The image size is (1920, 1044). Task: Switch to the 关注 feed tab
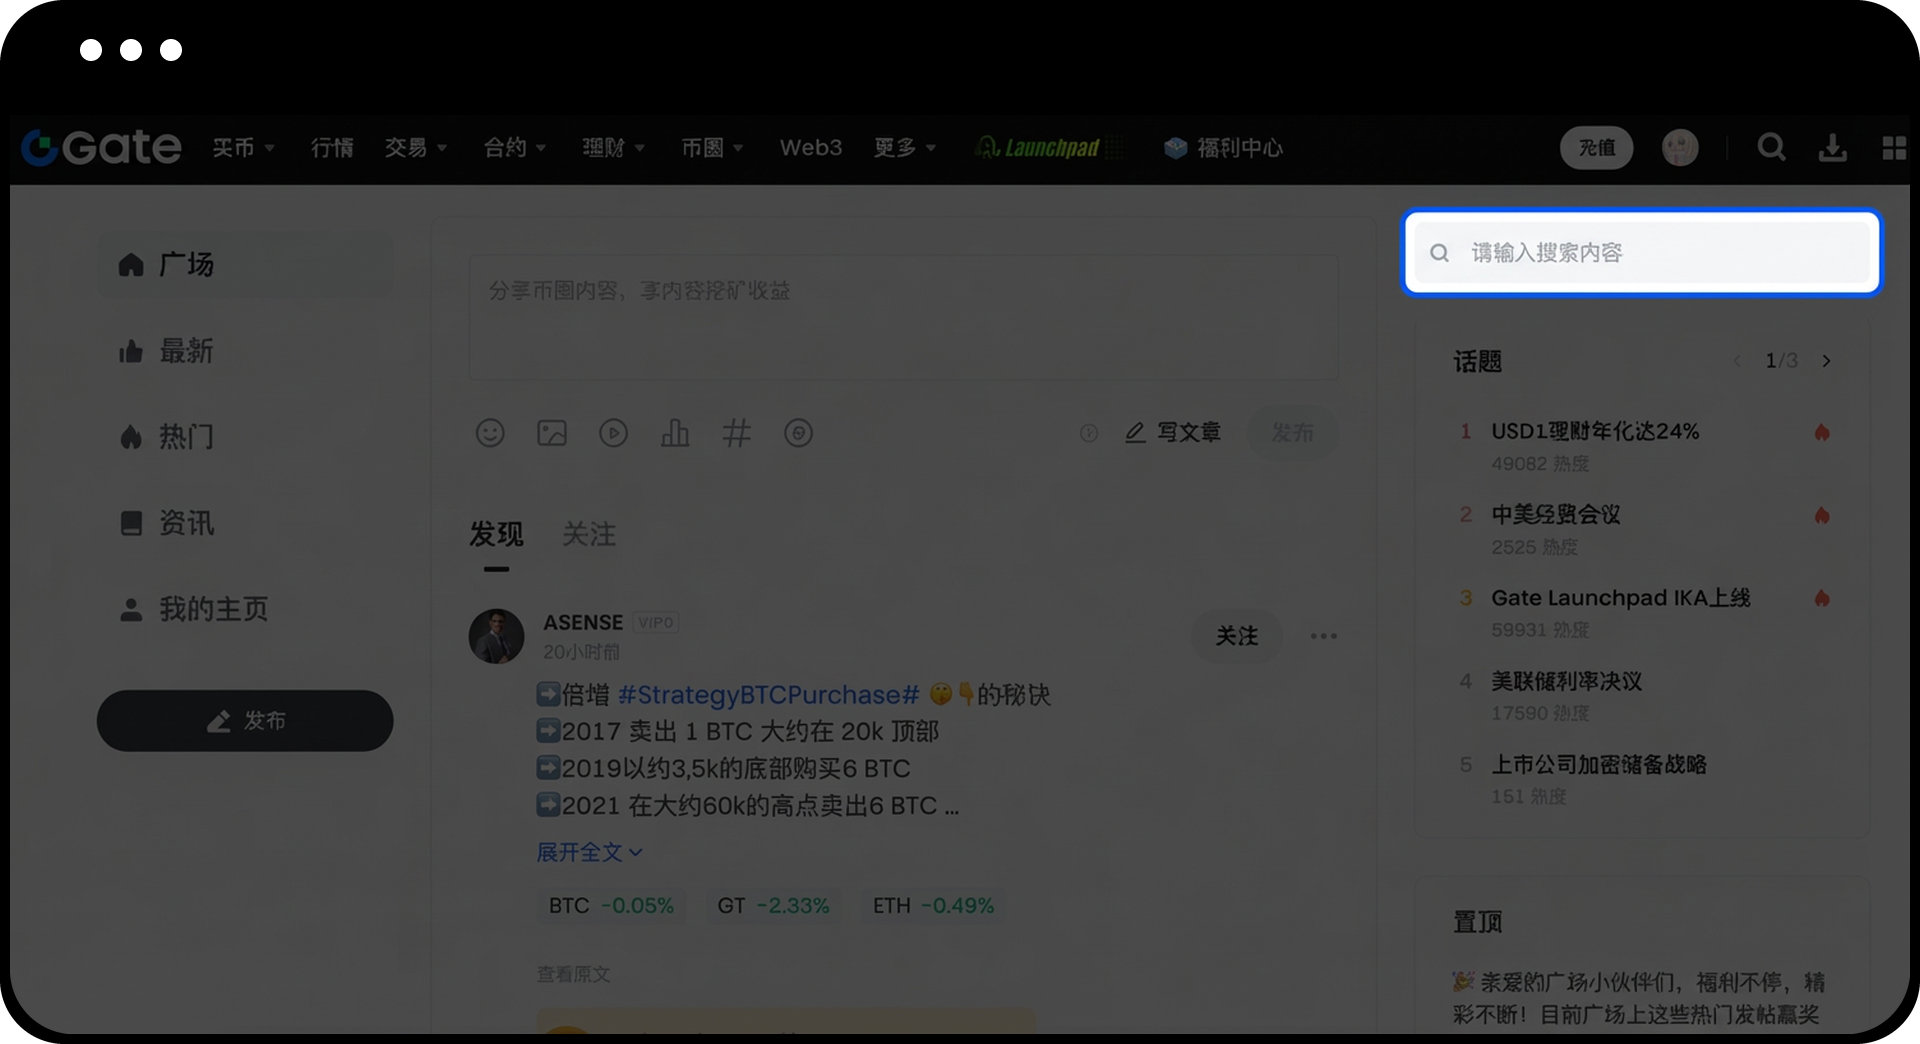[x=589, y=534]
